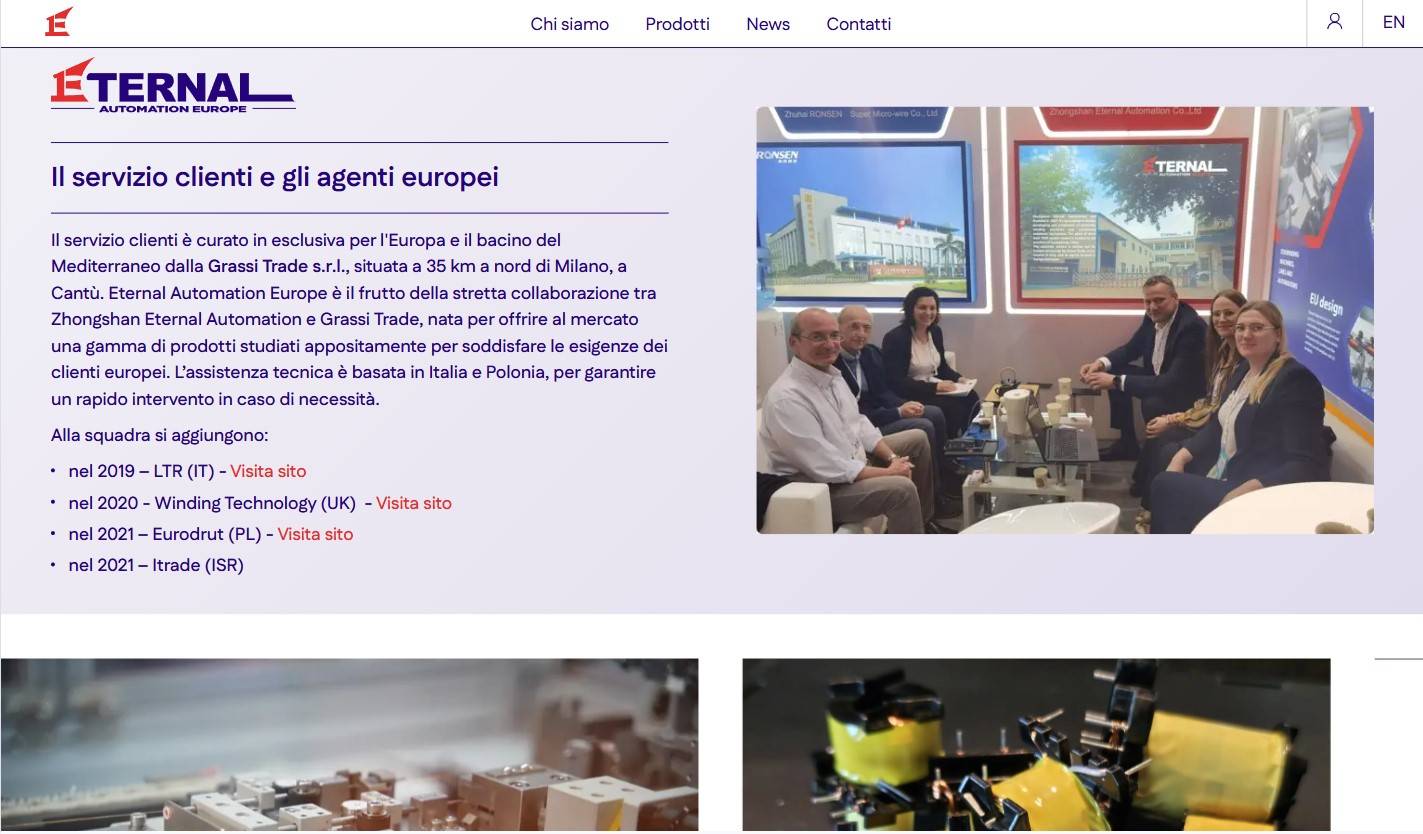Visit the Eurodrut (PL) site link
This screenshot has width=1423, height=834.
point(315,534)
